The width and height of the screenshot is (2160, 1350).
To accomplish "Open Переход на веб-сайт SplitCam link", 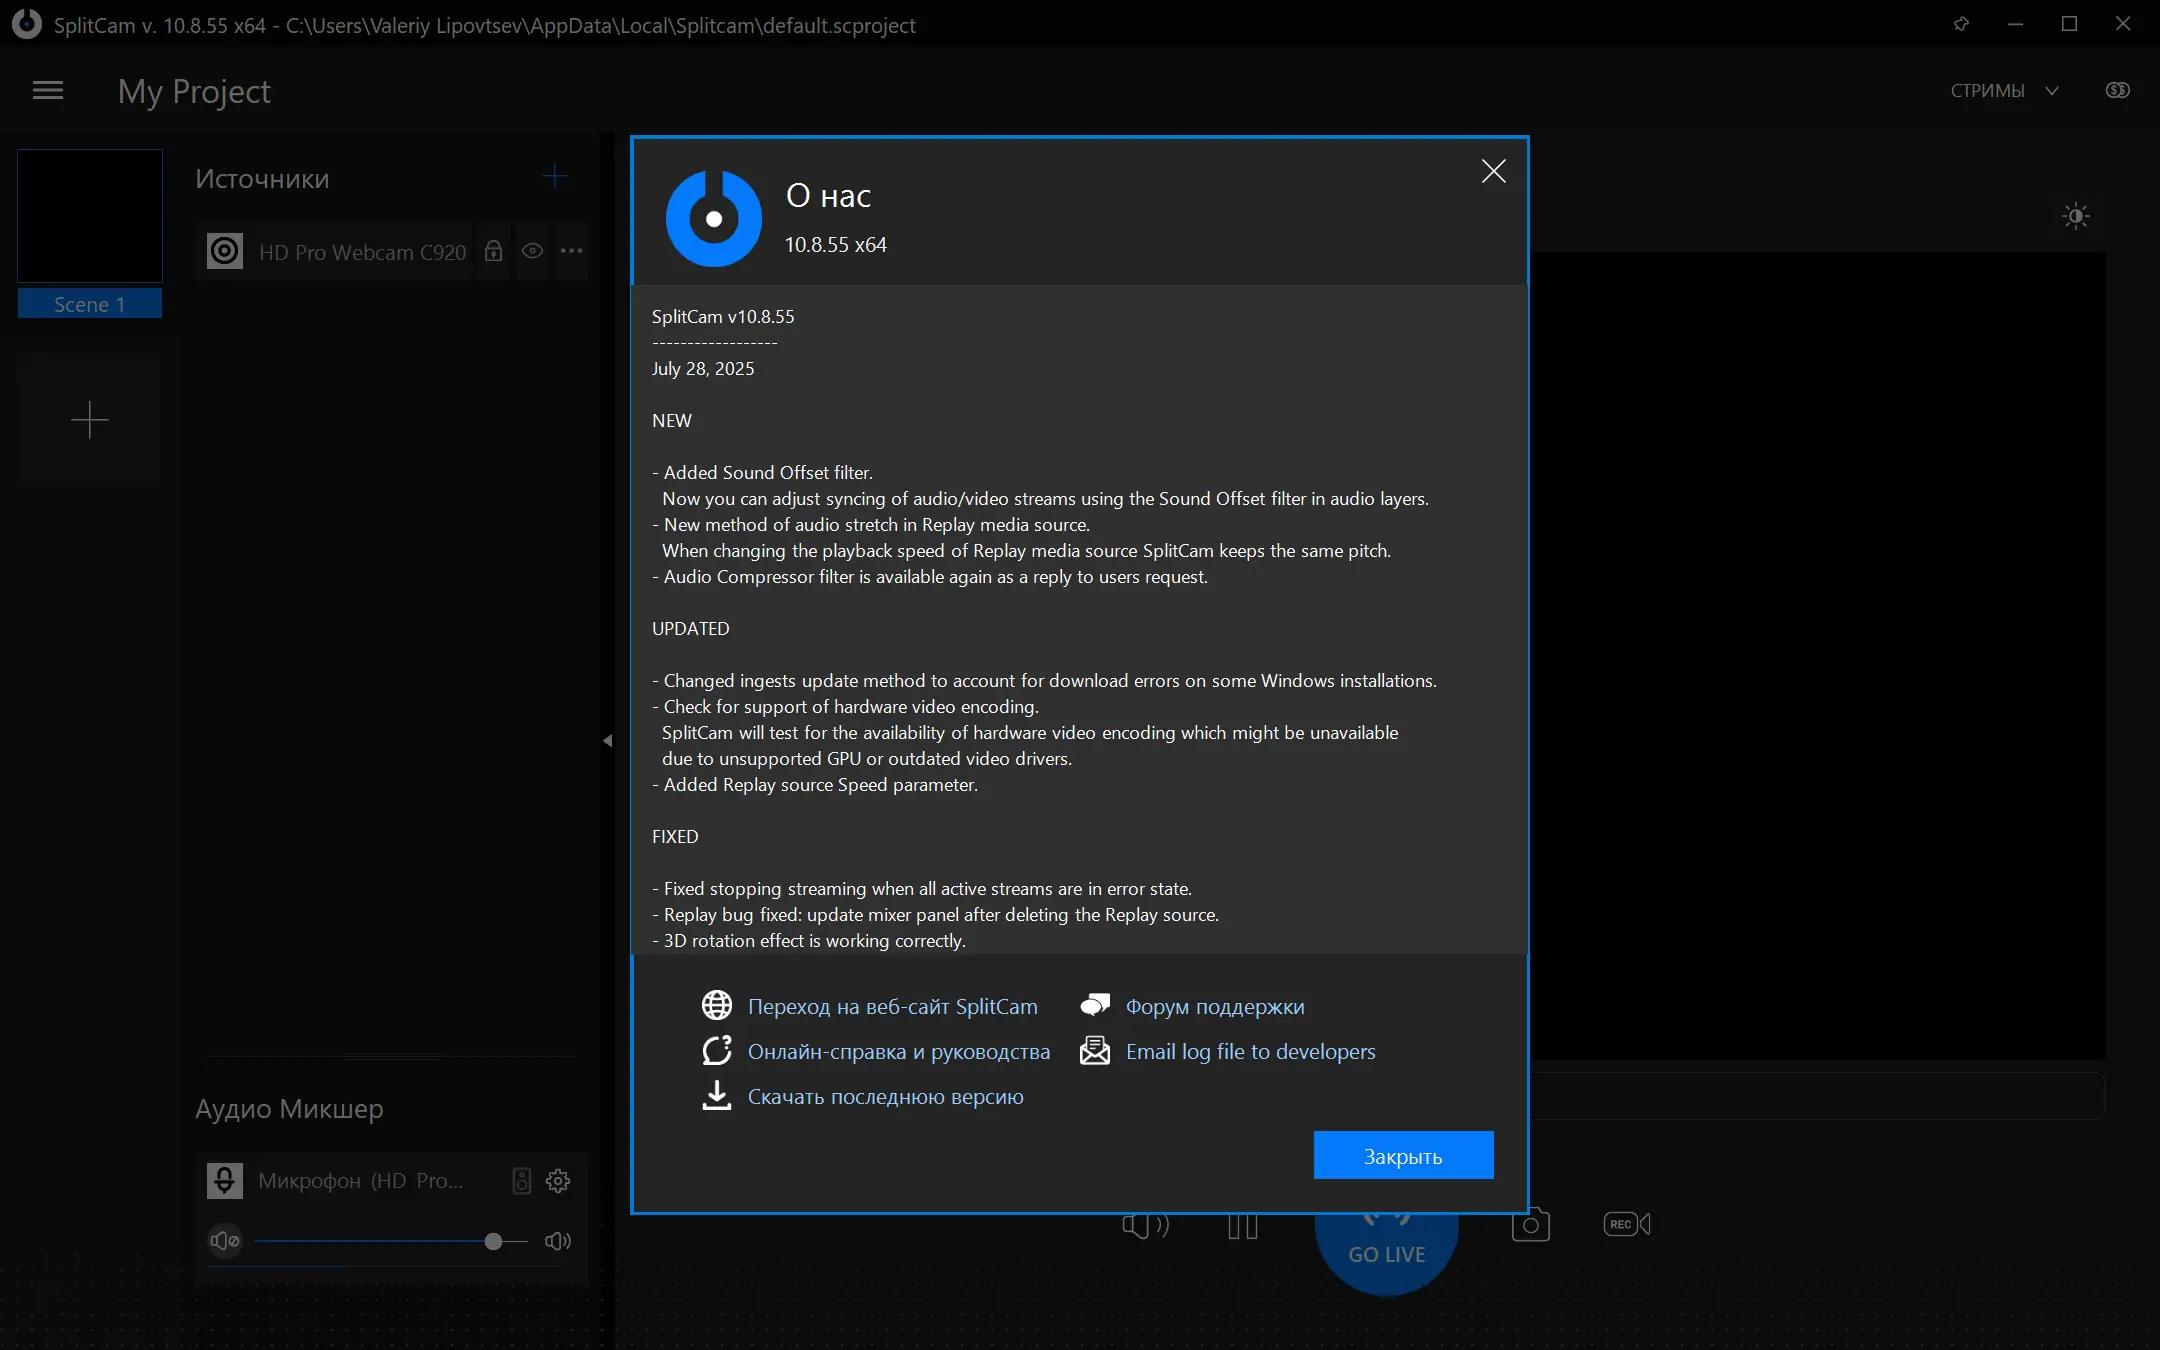I will (x=892, y=1006).
